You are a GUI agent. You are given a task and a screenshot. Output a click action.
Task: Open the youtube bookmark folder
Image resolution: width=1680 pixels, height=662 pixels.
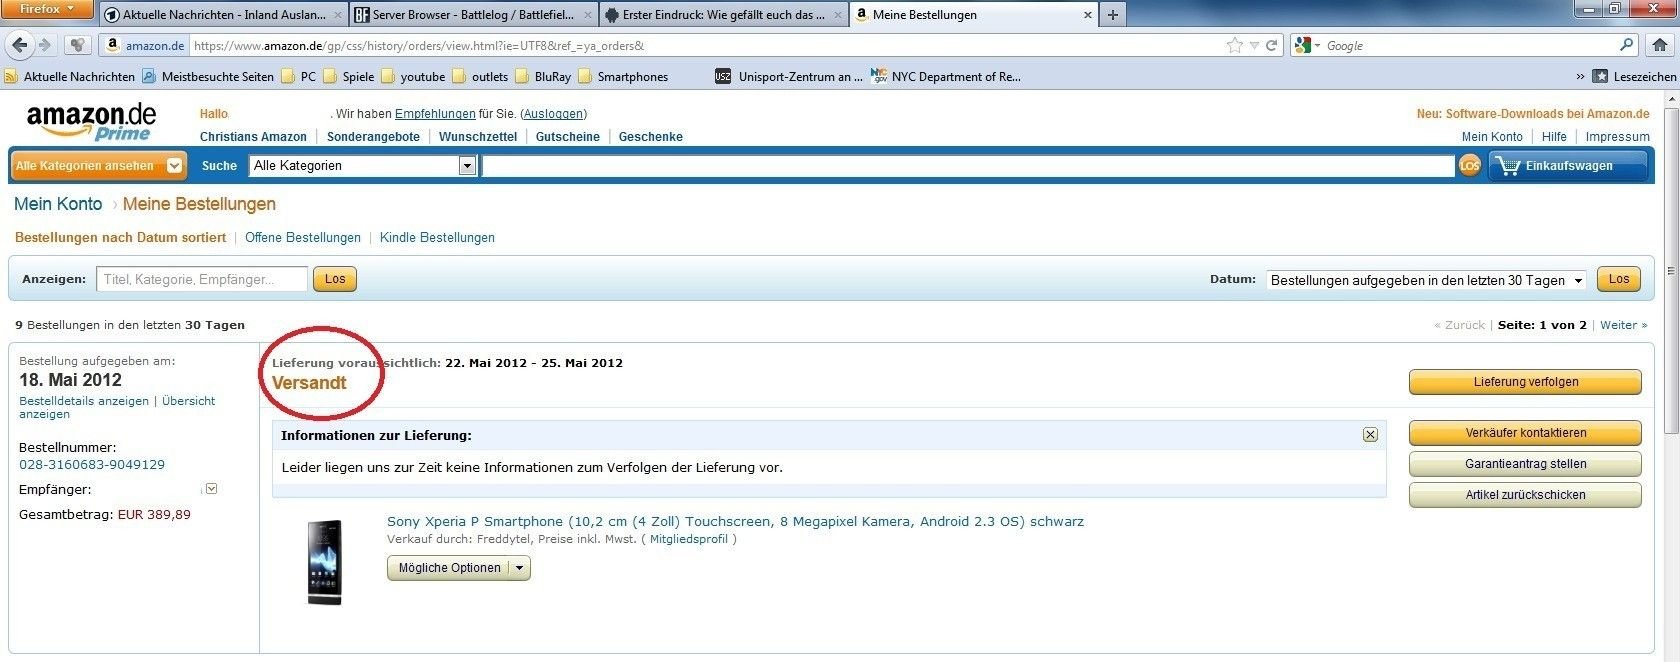[413, 76]
